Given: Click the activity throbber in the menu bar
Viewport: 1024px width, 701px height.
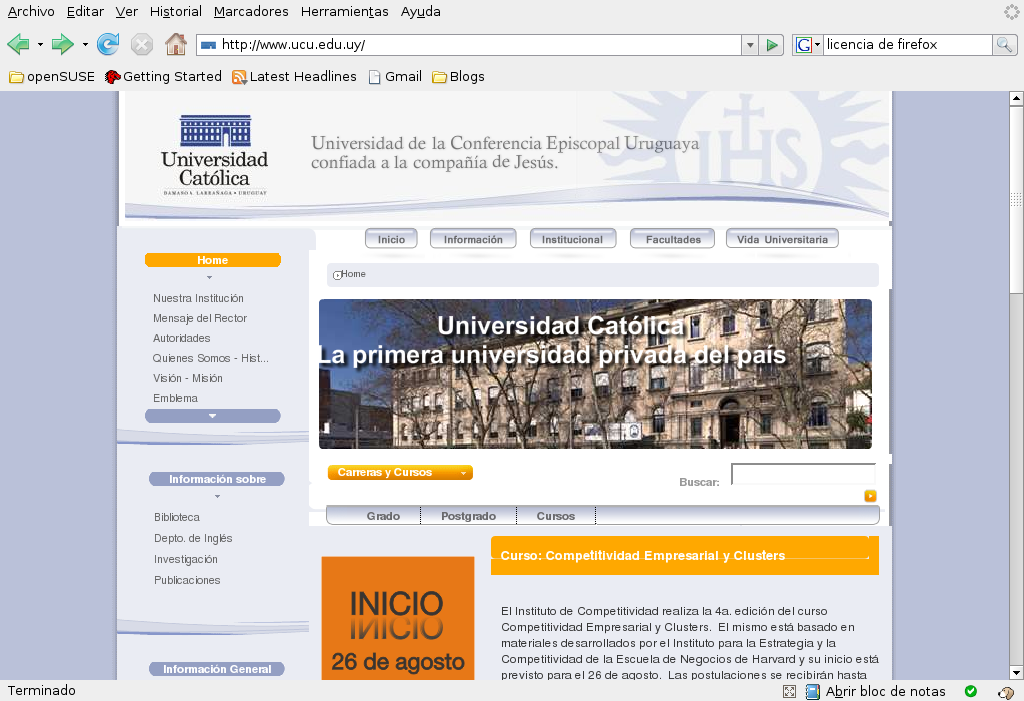Looking at the screenshot, I should coord(1012,12).
